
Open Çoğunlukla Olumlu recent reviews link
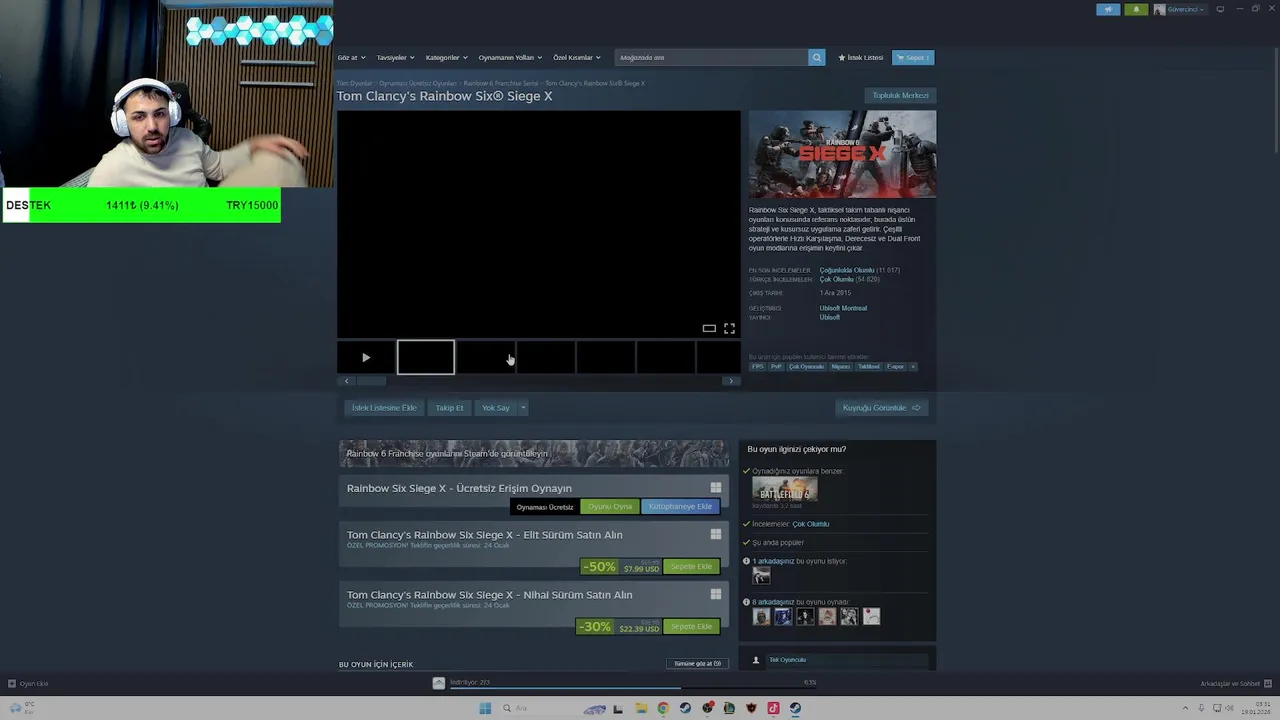click(847, 270)
